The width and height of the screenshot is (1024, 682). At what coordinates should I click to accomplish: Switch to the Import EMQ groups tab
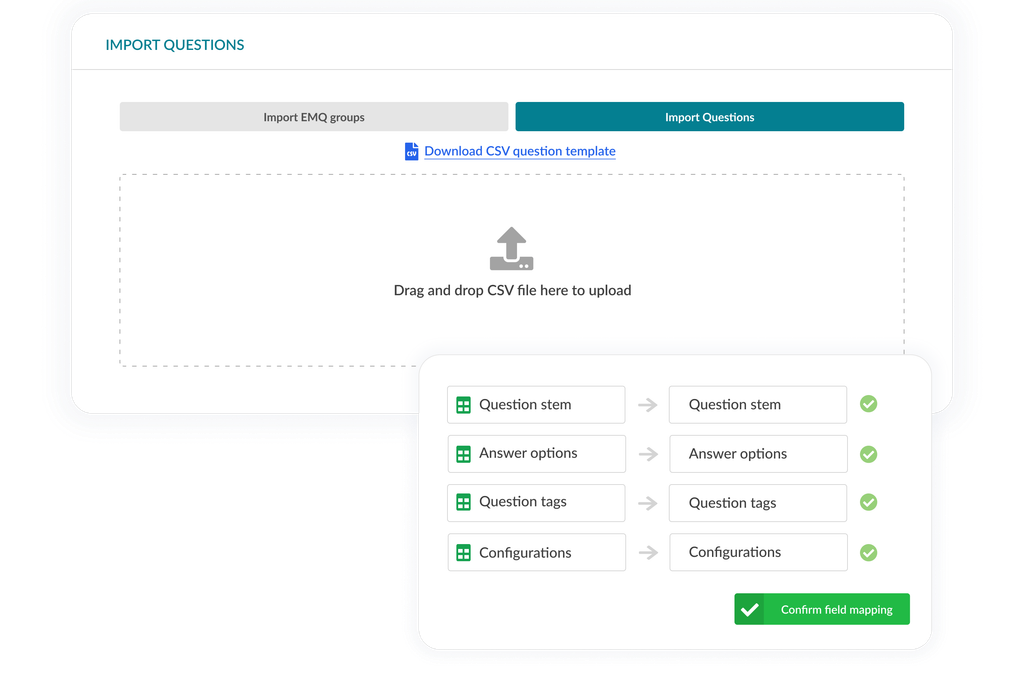pyautogui.click(x=313, y=116)
